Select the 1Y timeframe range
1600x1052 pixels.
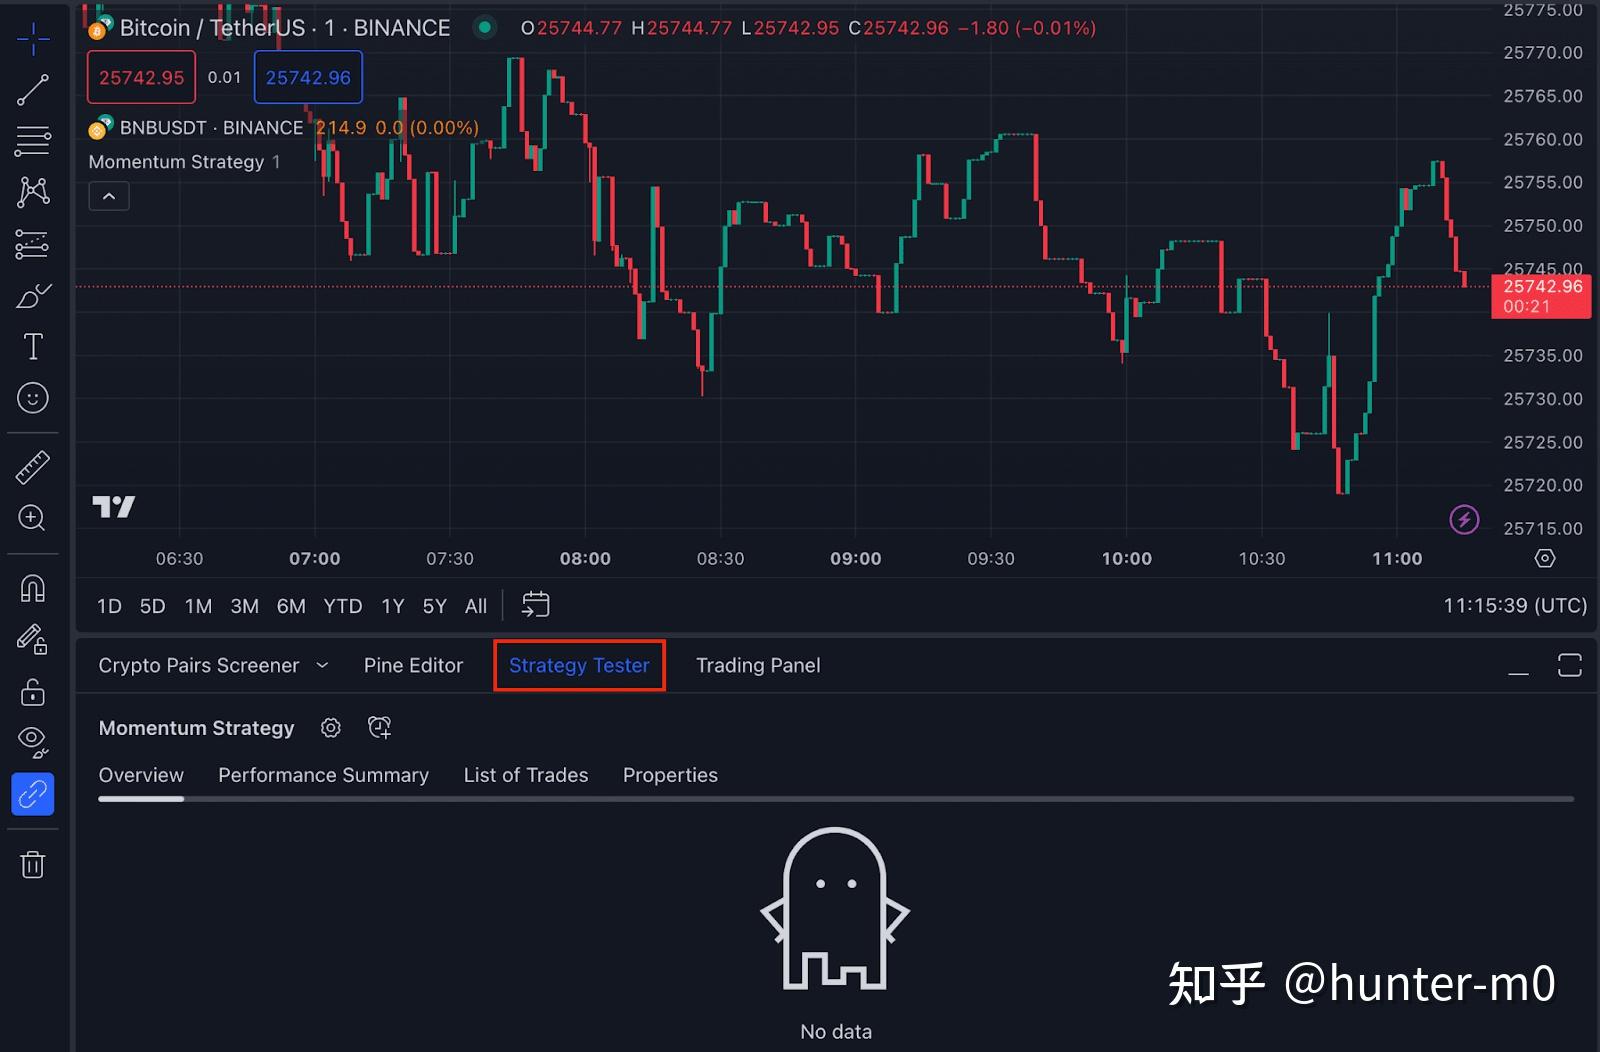pyautogui.click(x=392, y=605)
